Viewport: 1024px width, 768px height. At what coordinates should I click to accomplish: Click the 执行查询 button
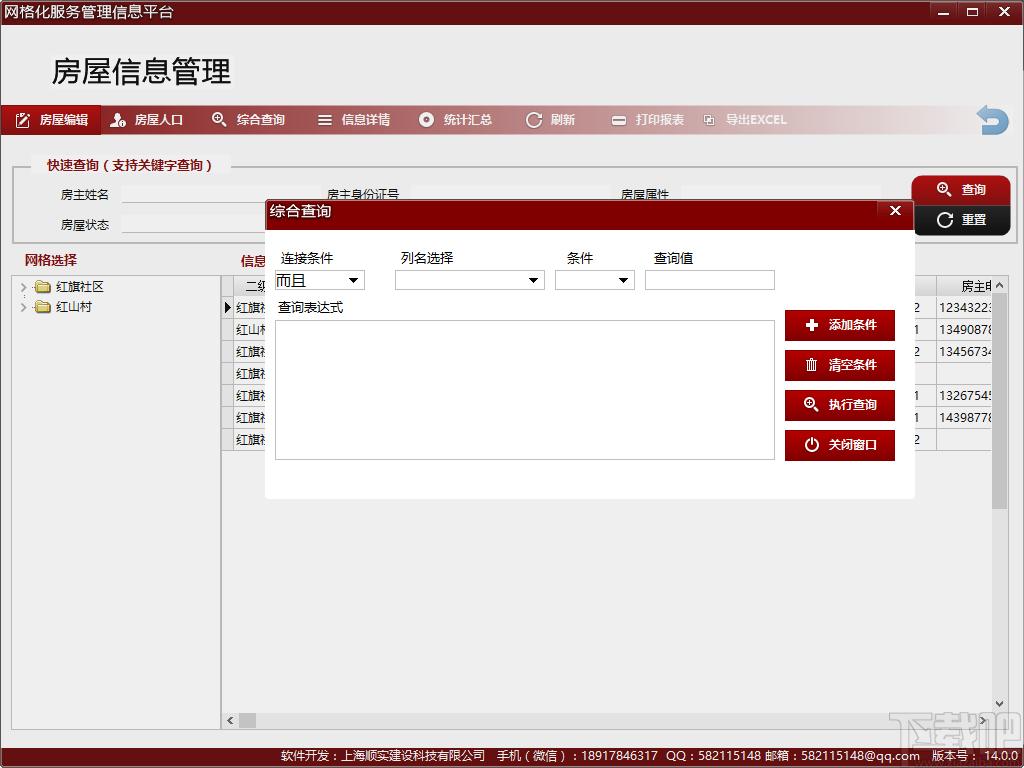point(839,405)
